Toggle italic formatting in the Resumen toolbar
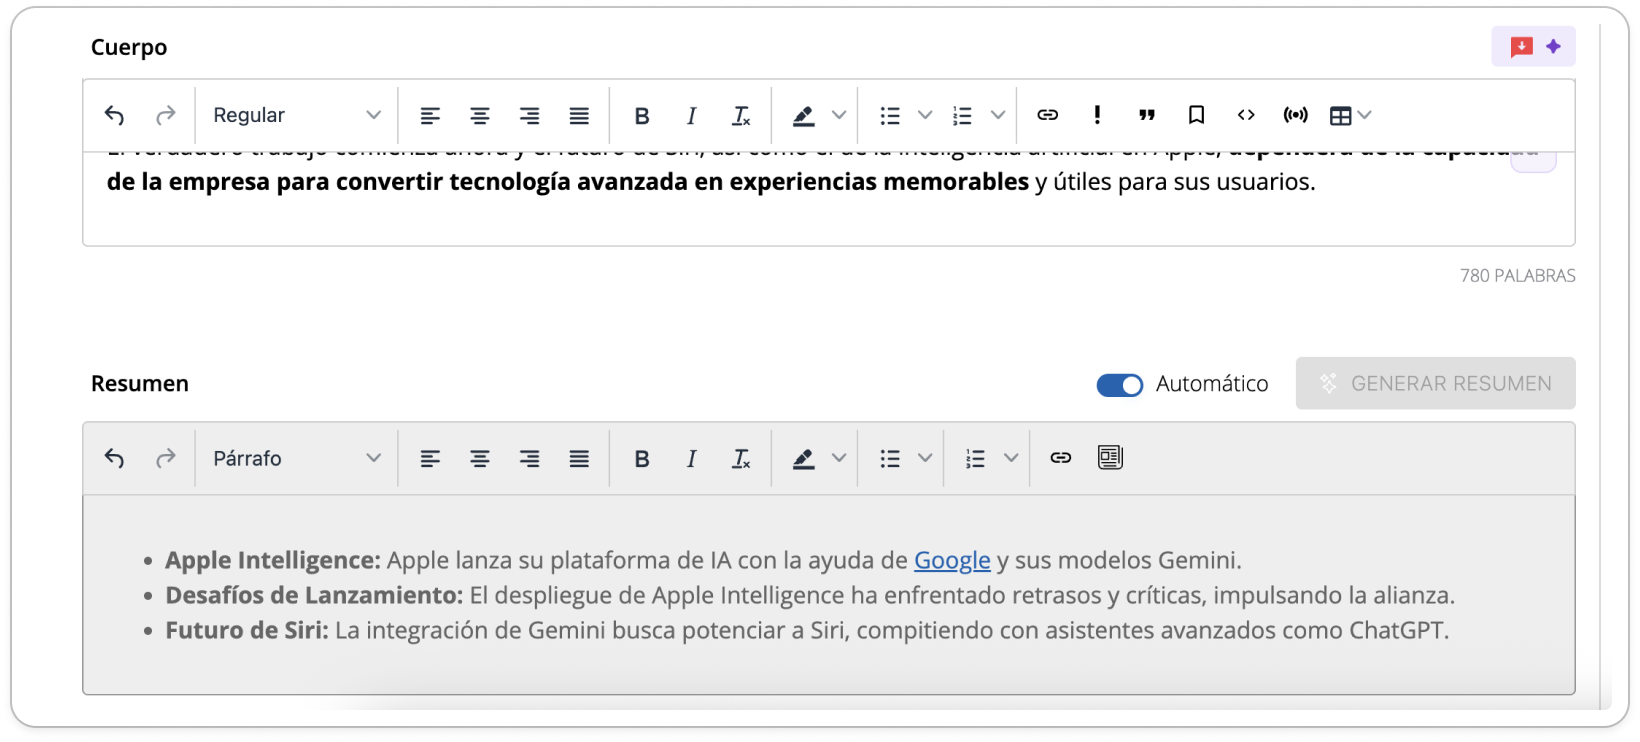1640x742 pixels. [691, 459]
